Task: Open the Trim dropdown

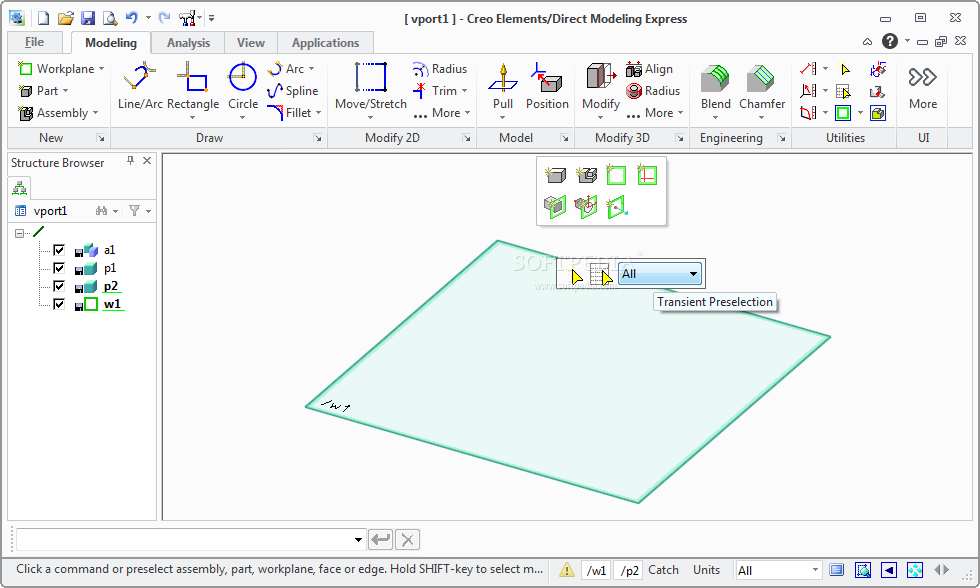Action: click(x=464, y=91)
